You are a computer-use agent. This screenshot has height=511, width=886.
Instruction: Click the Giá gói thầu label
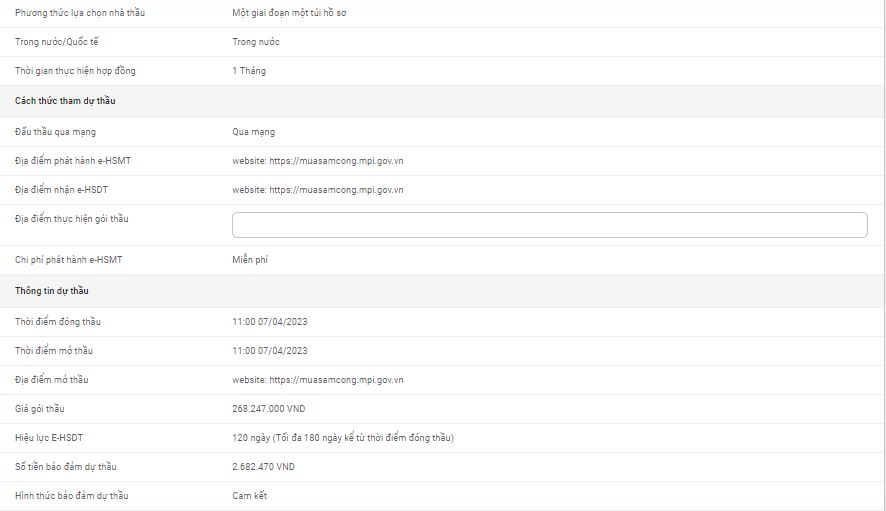point(40,409)
